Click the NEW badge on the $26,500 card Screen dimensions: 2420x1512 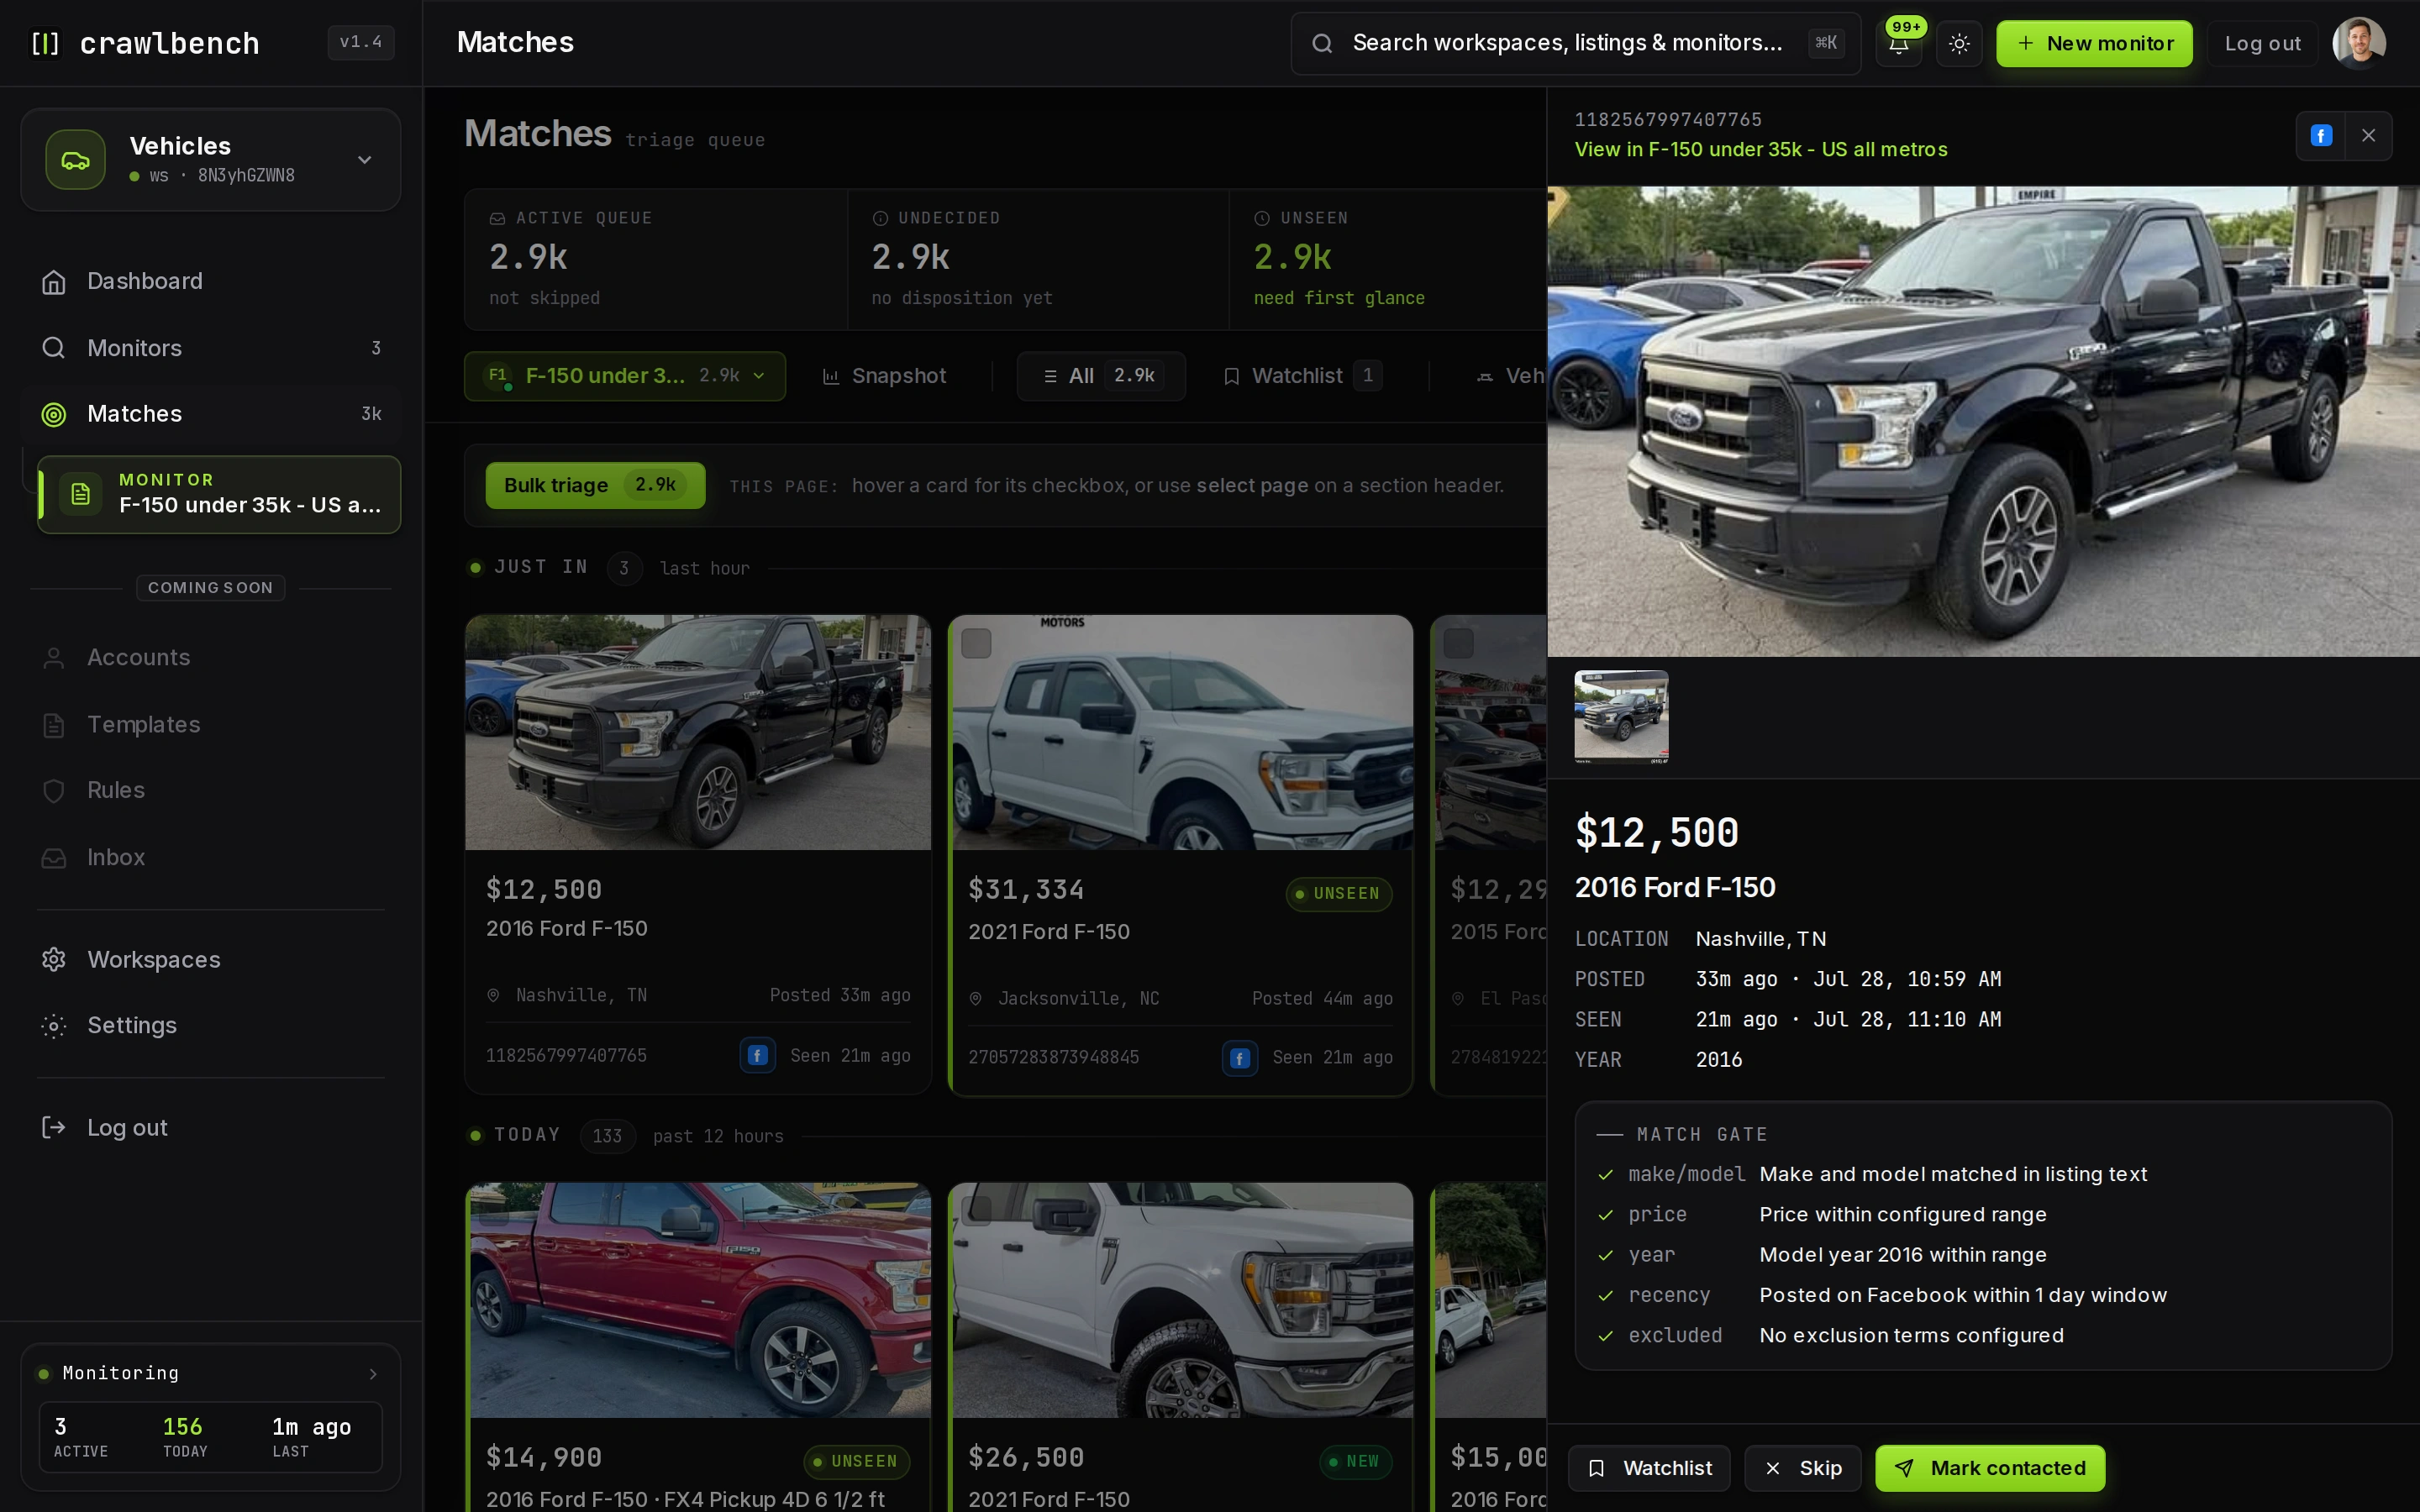(1355, 1462)
